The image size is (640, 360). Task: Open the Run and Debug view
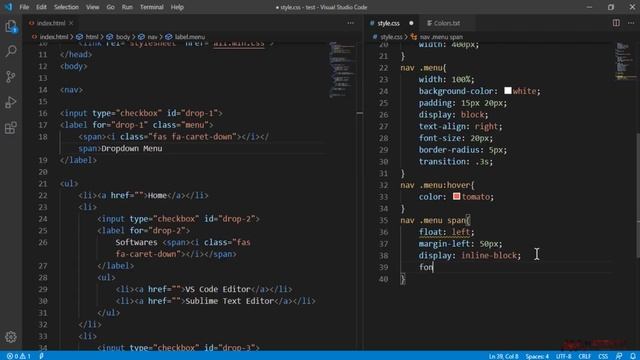(x=11, y=102)
